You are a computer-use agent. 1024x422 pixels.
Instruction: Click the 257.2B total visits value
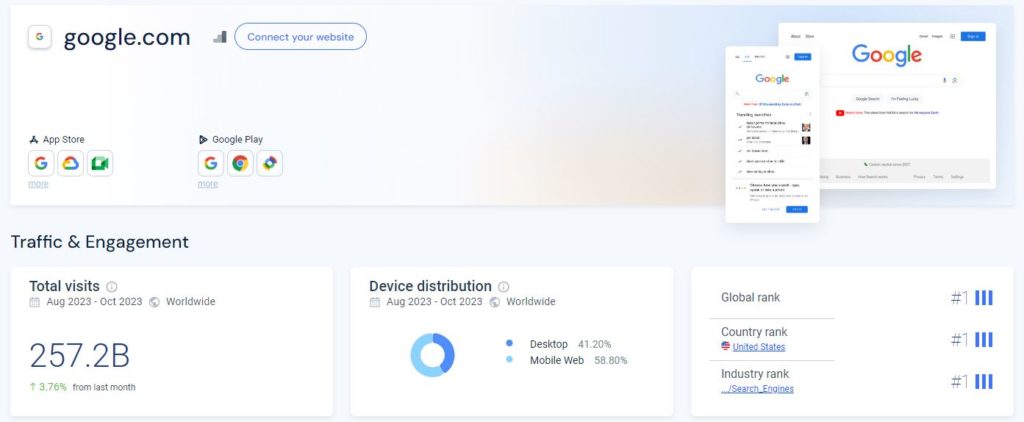80,356
